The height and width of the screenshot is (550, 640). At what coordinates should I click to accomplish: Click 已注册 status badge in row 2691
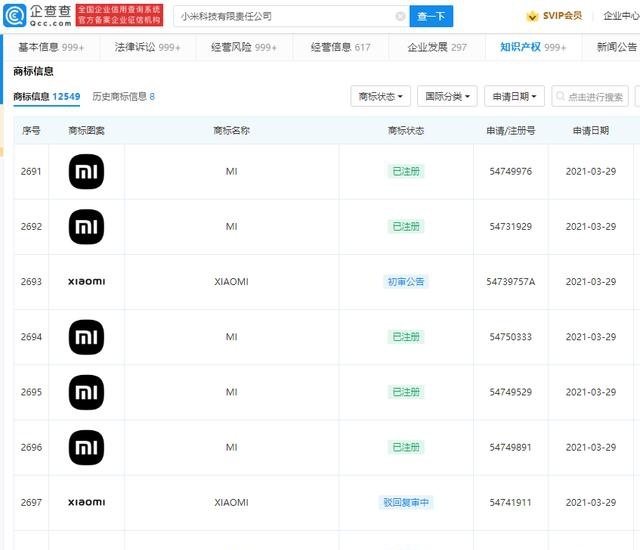pyautogui.click(x=406, y=171)
